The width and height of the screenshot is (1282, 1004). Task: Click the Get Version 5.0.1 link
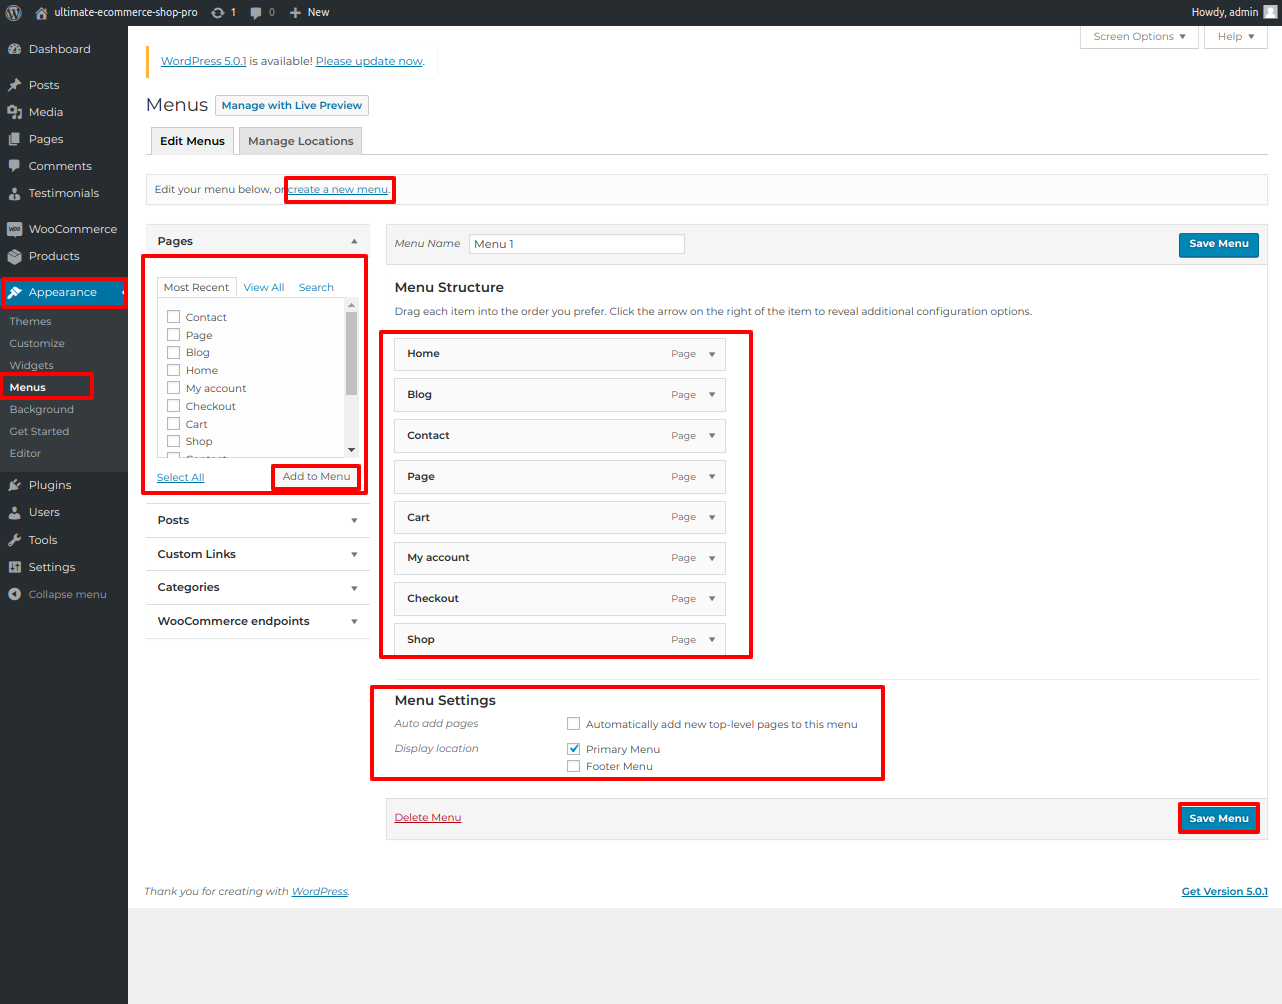[x=1224, y=892]
